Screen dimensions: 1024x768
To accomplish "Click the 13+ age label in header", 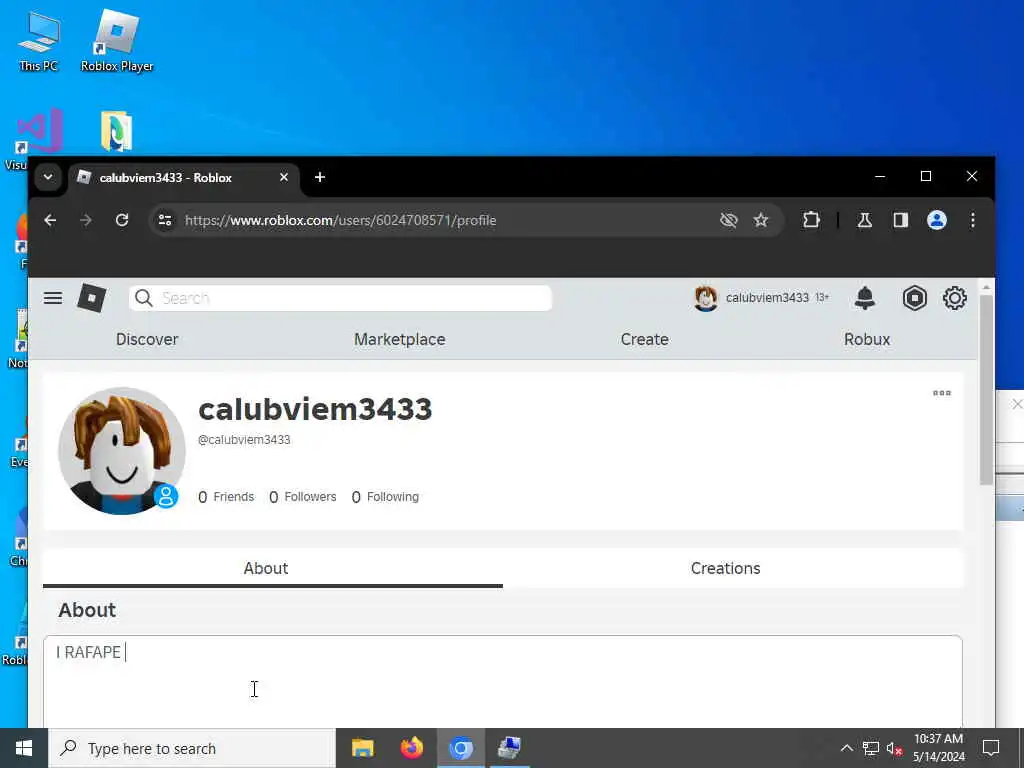I will [x=822, y=297].
